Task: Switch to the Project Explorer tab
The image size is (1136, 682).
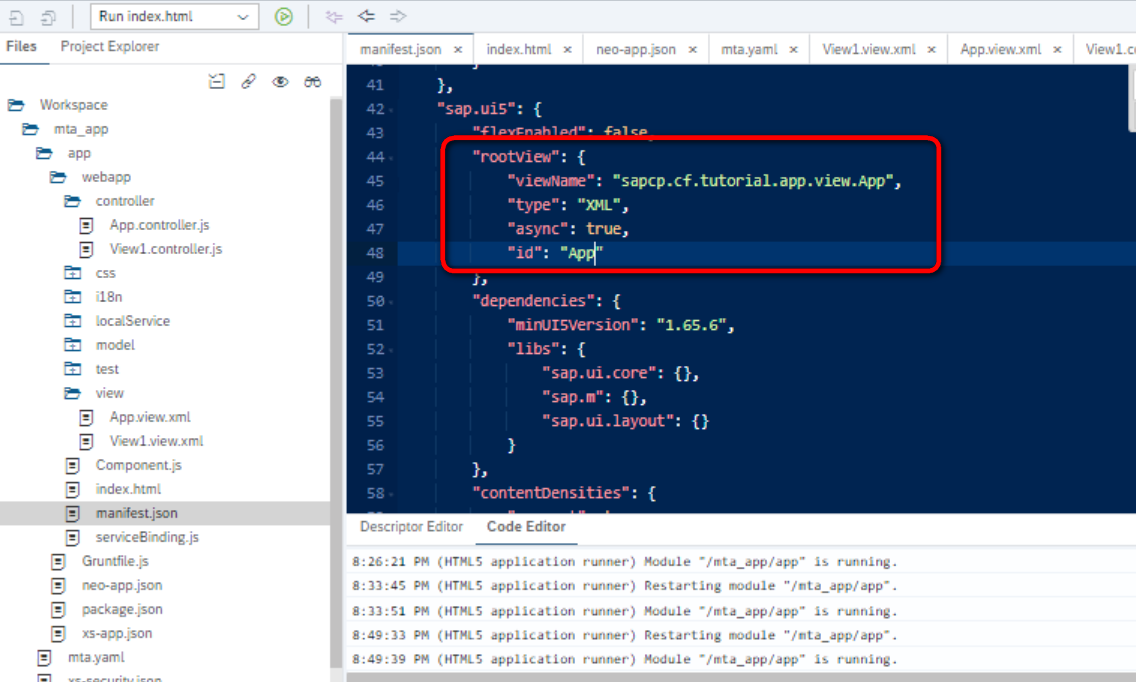Action: (x=110, y=46)
